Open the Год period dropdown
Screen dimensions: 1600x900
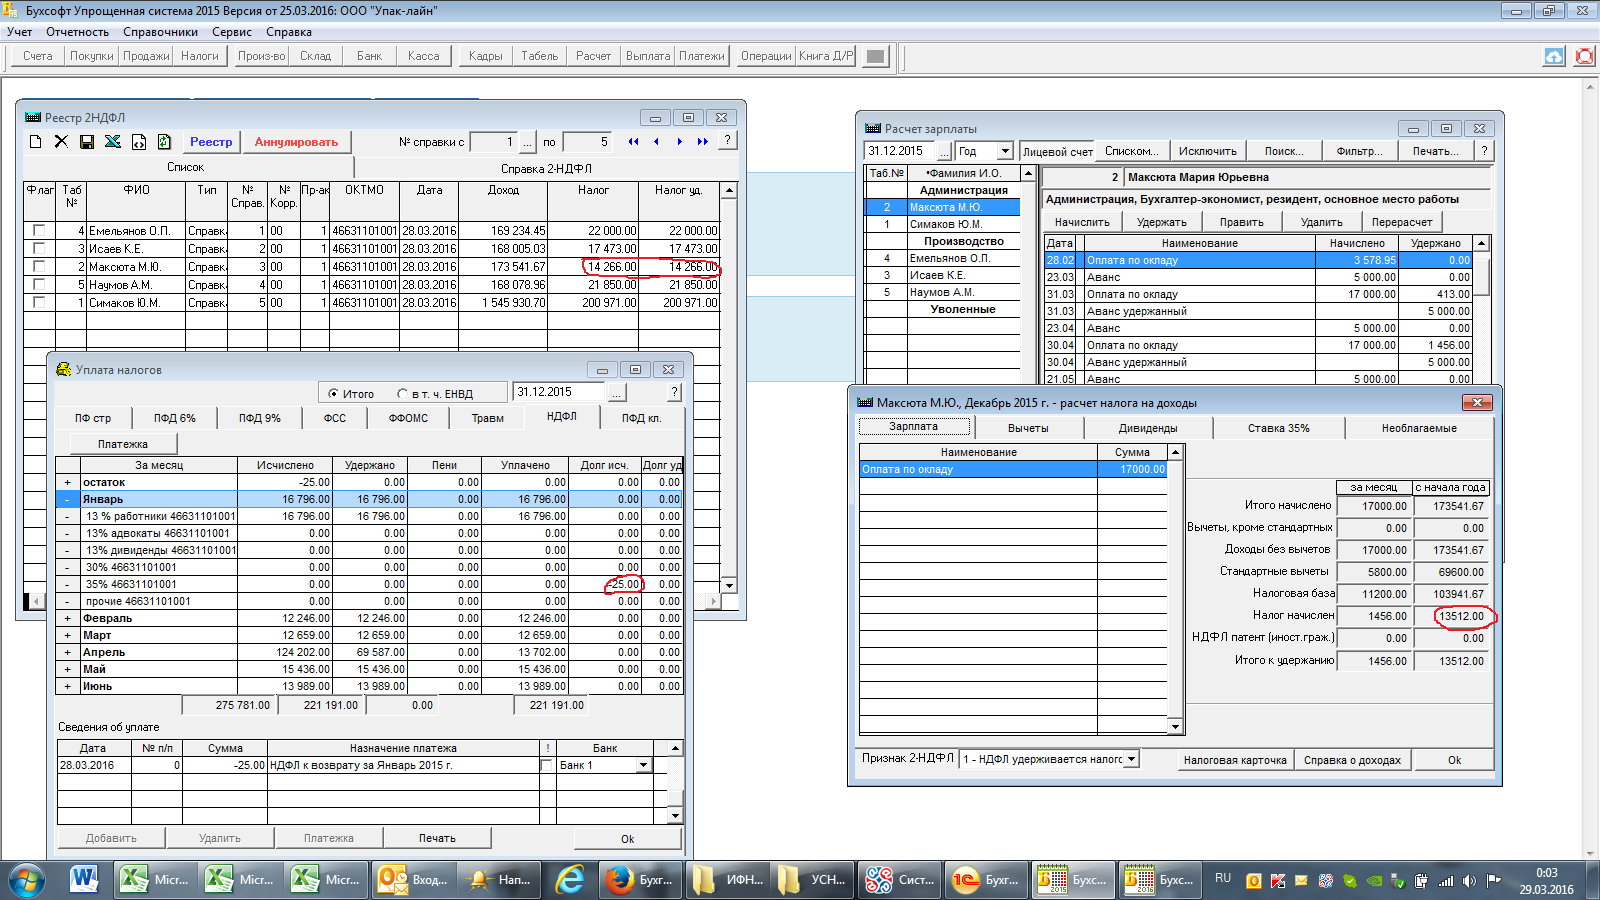click(1005, 151)
